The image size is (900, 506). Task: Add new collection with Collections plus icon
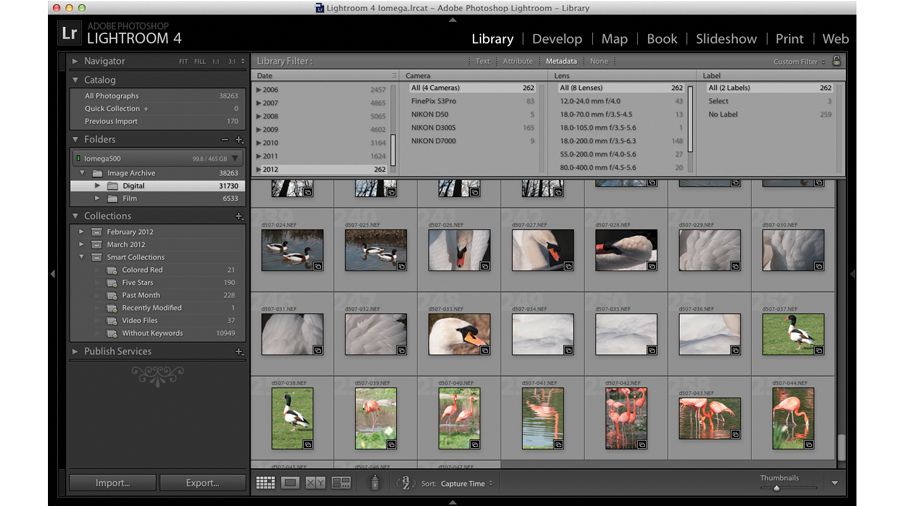point(239,216)
